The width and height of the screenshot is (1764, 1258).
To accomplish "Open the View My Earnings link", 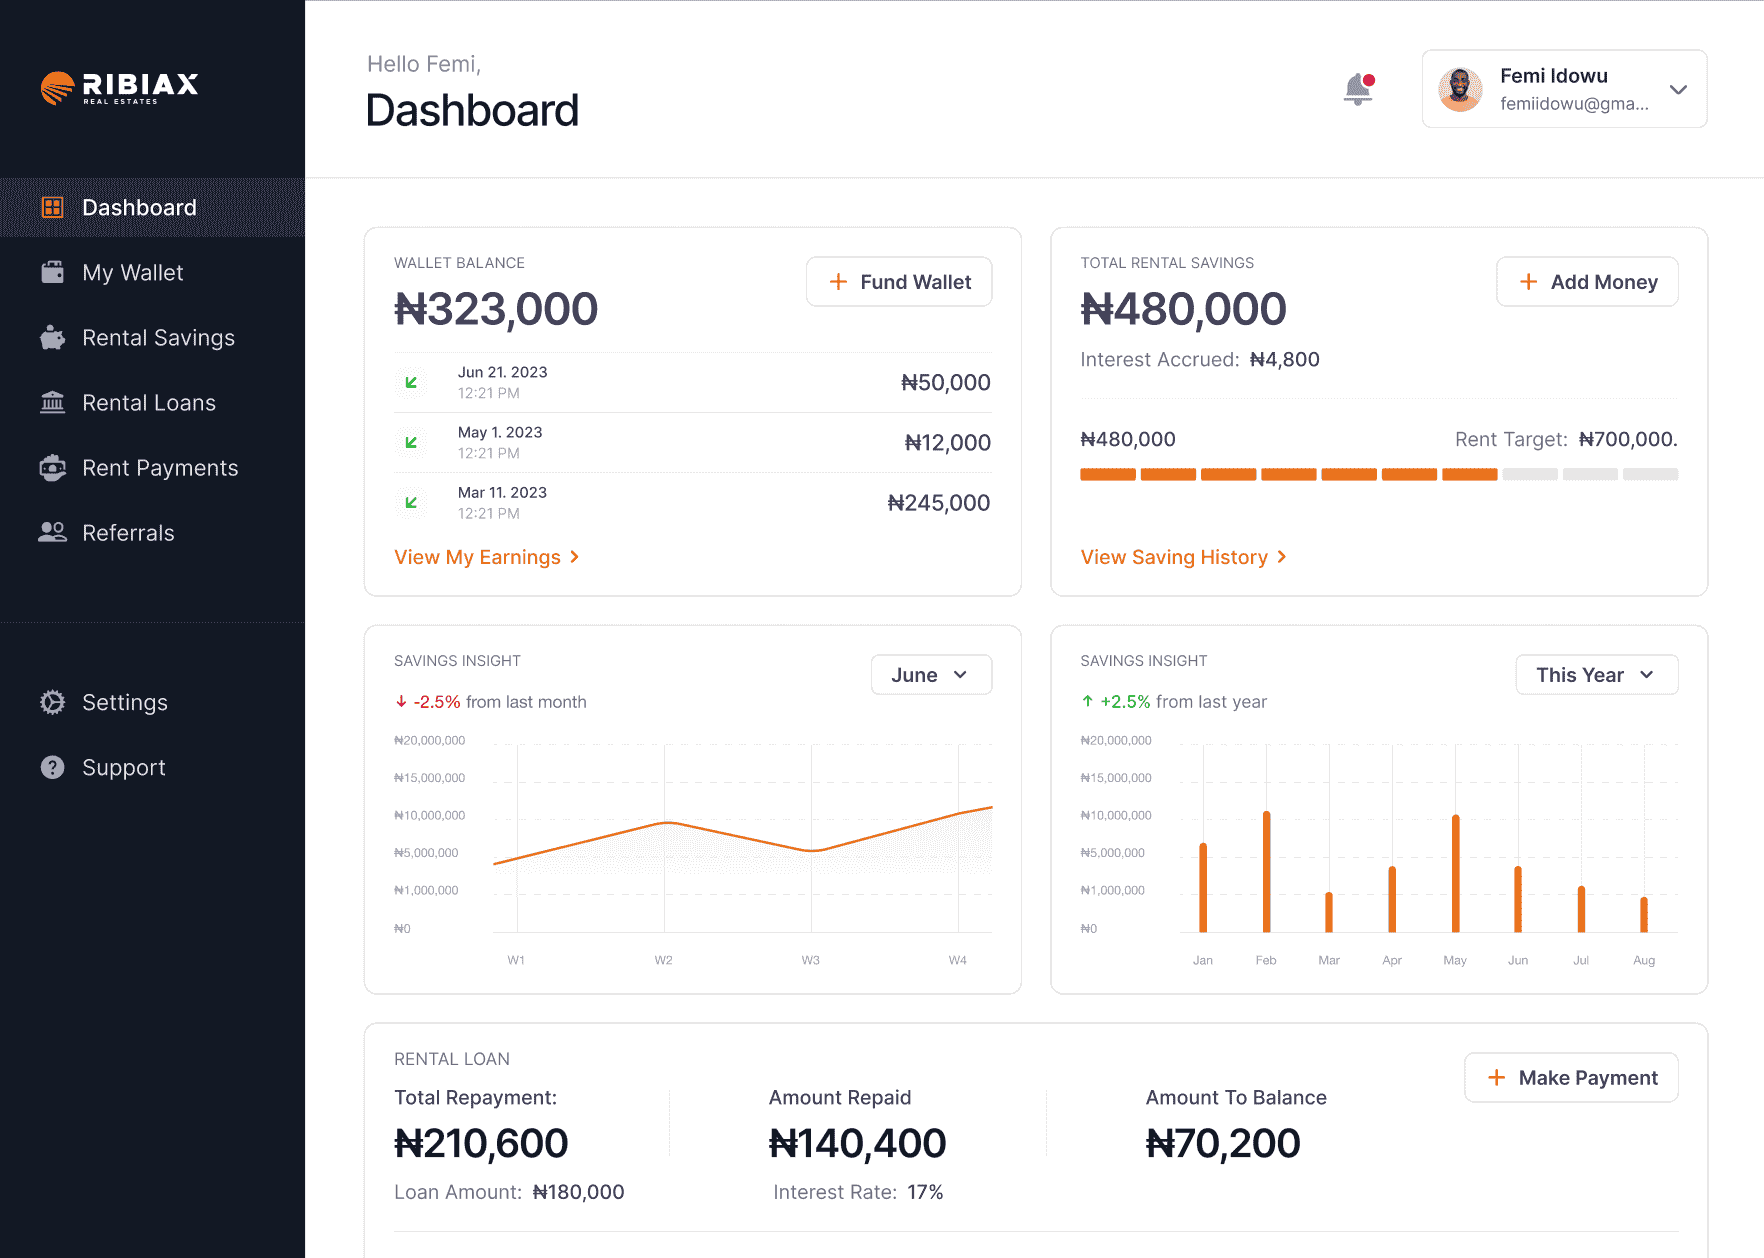I will pos(487,557).
